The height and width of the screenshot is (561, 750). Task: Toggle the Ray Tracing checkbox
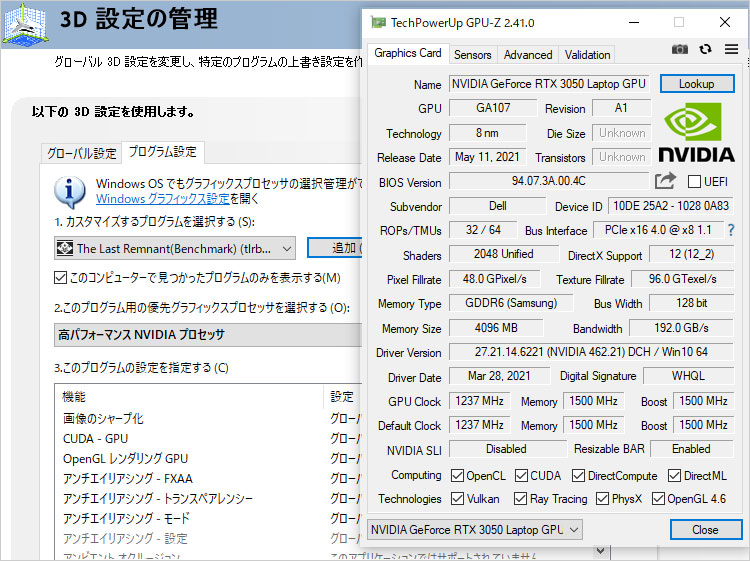(520, 499)
